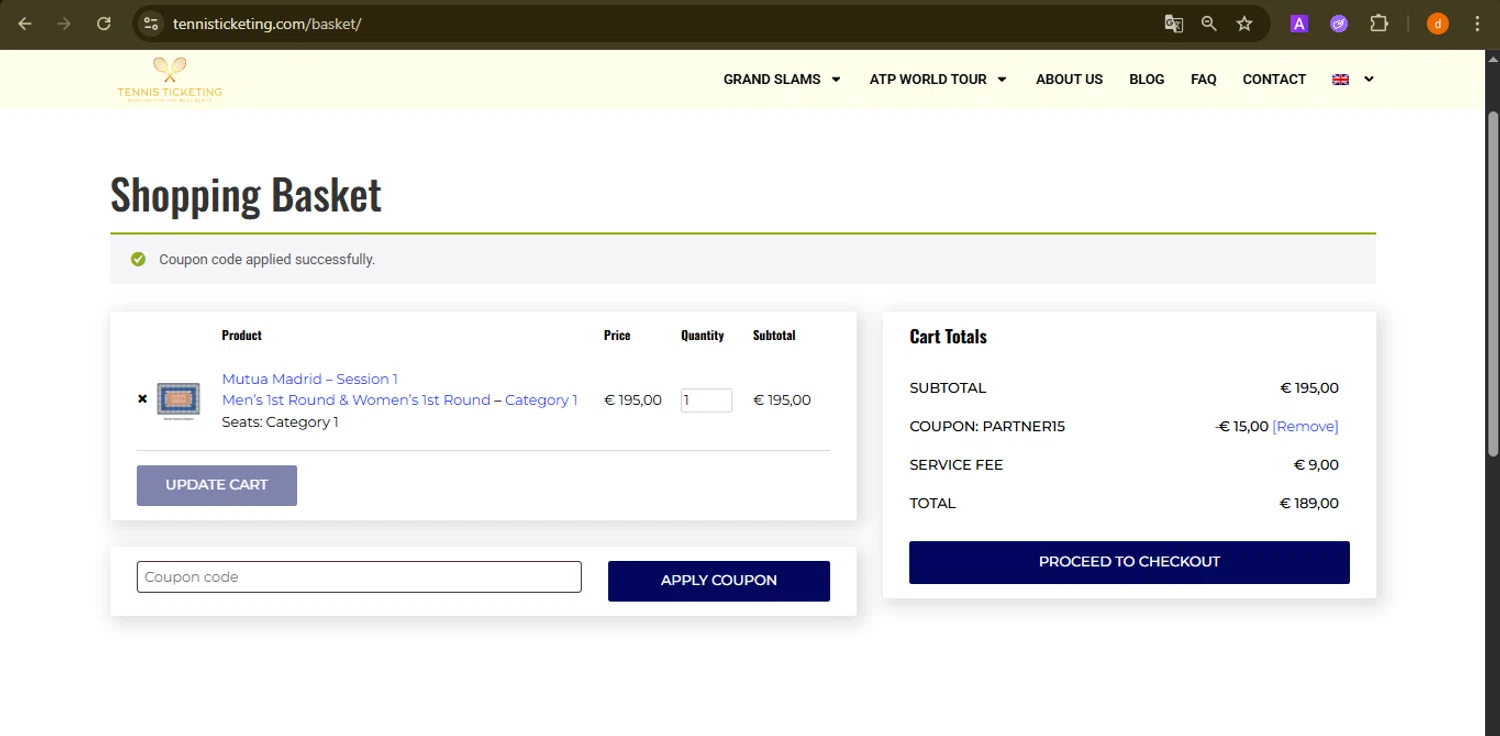Click the ticket quantity field

pos(706,400)
